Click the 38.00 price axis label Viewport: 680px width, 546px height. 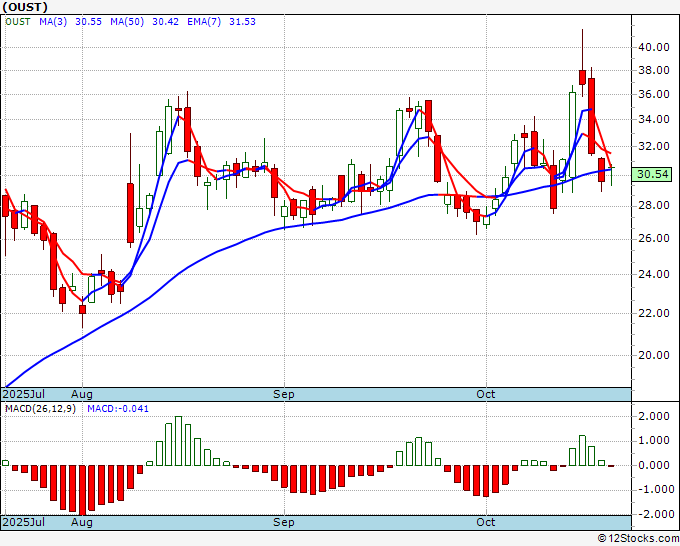click(654, 70)
